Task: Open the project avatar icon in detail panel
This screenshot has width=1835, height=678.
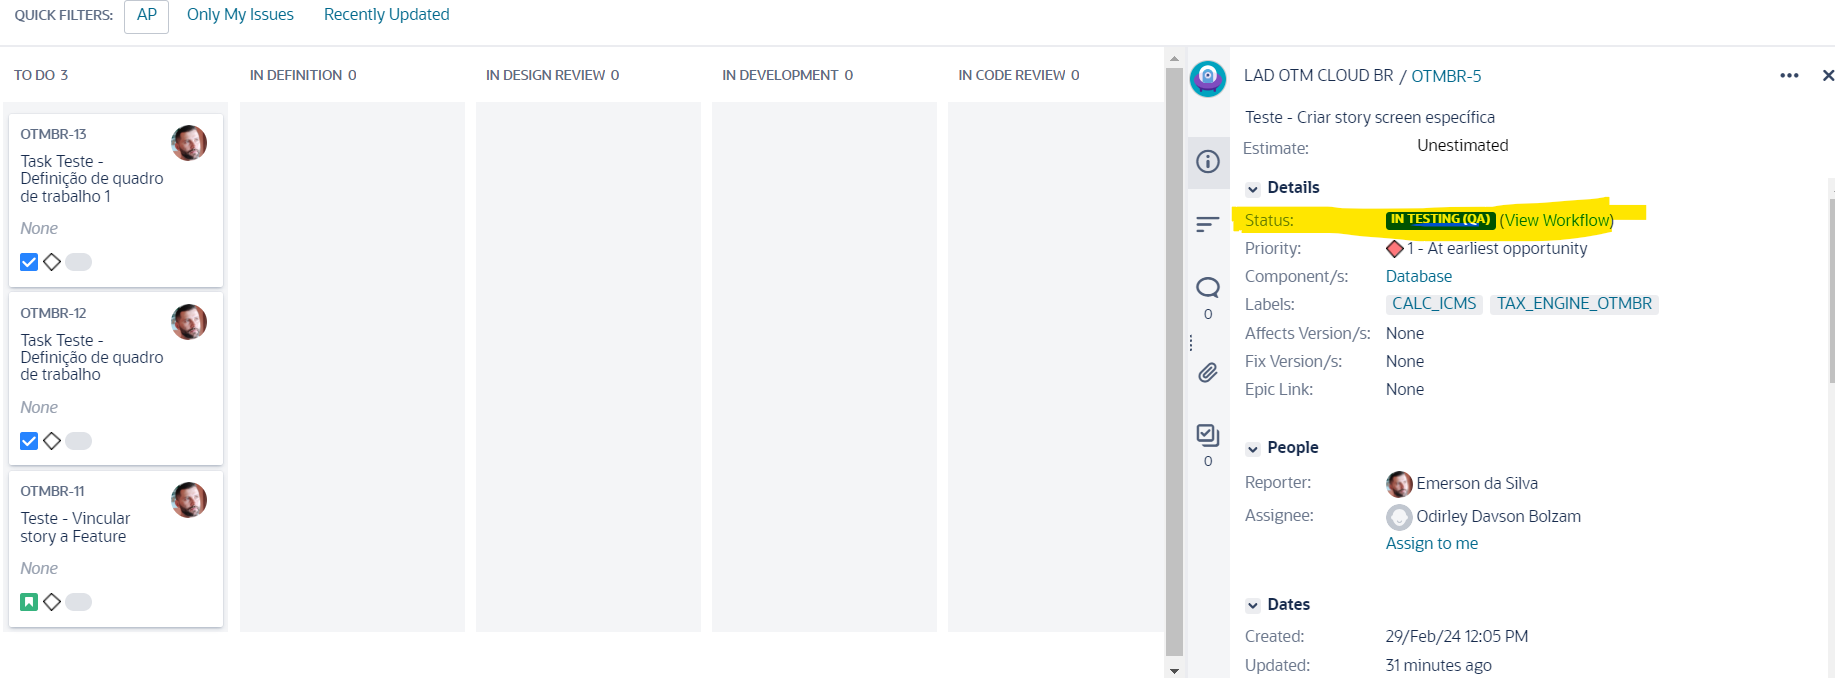Action: (x=1208, y=78)
